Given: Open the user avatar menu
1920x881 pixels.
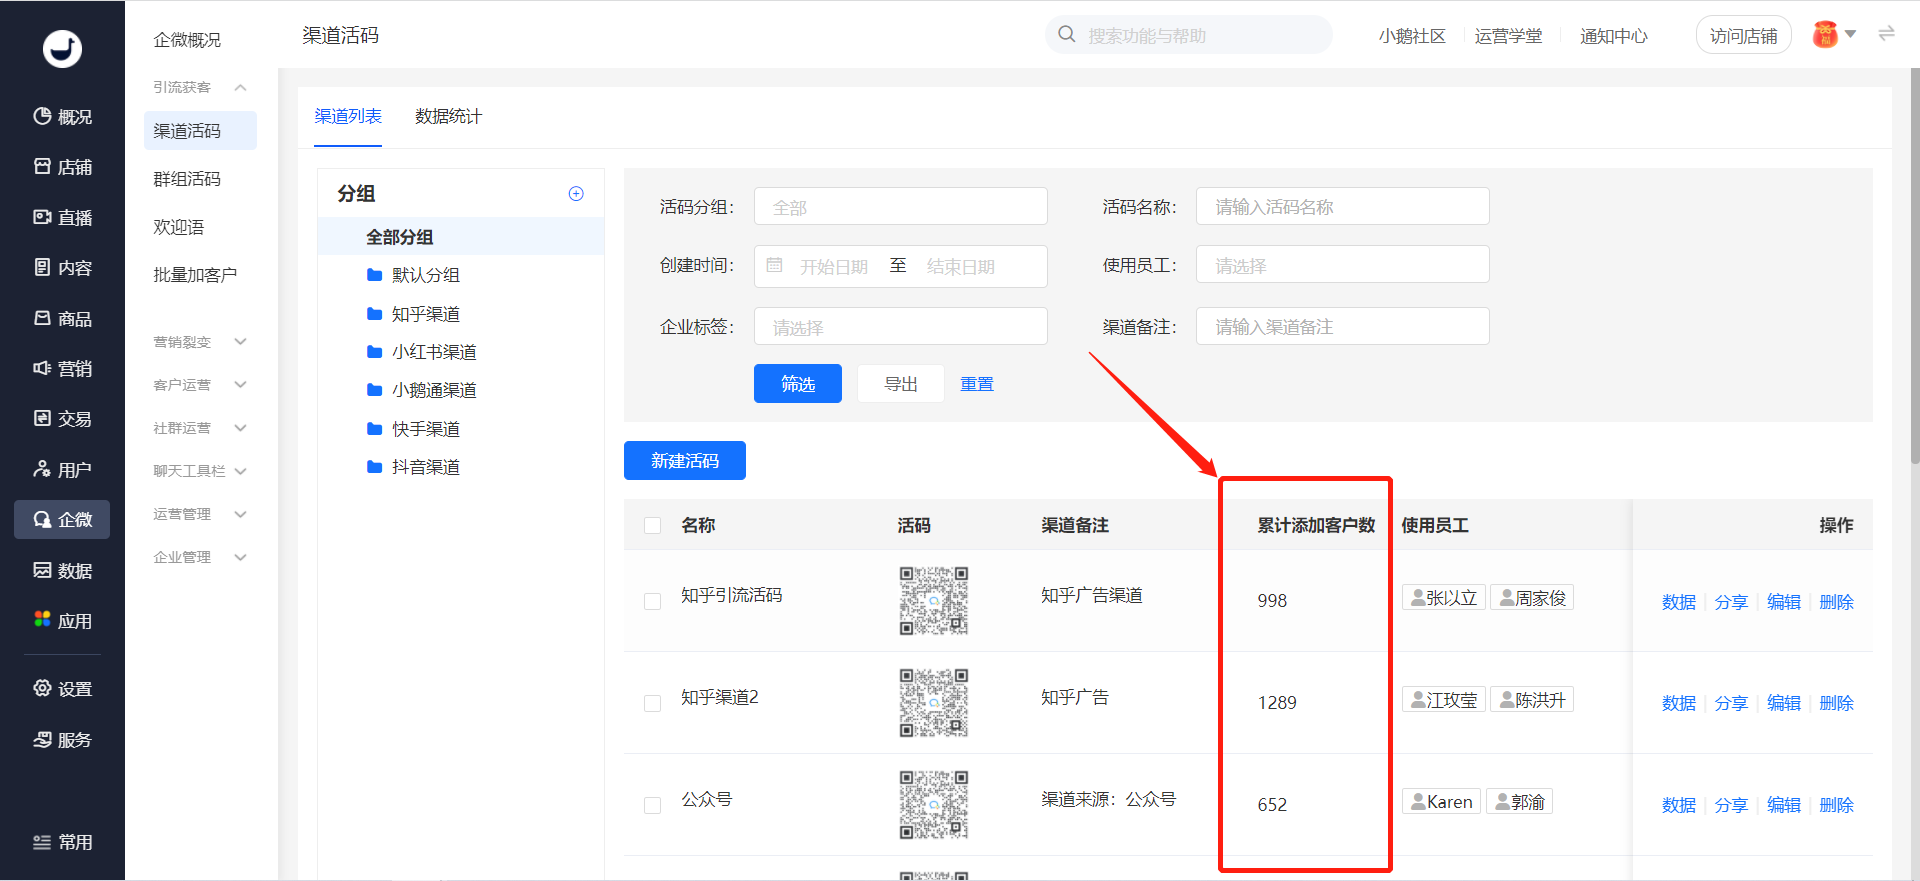Looking at the screenshot, I should pos(1833,35).
